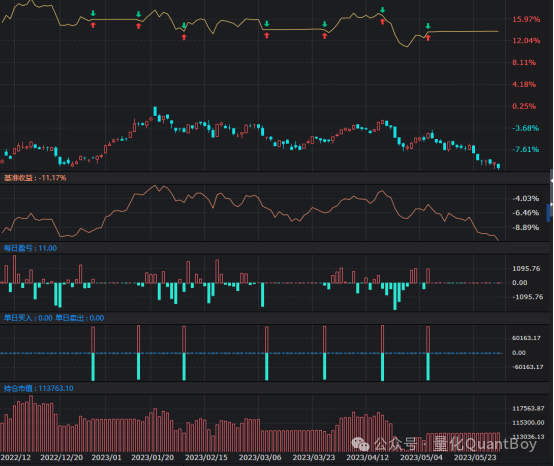Click the 2023/01/20 date label
The height and width of the screenshot is (466, 554).
(x=153, y=458)
